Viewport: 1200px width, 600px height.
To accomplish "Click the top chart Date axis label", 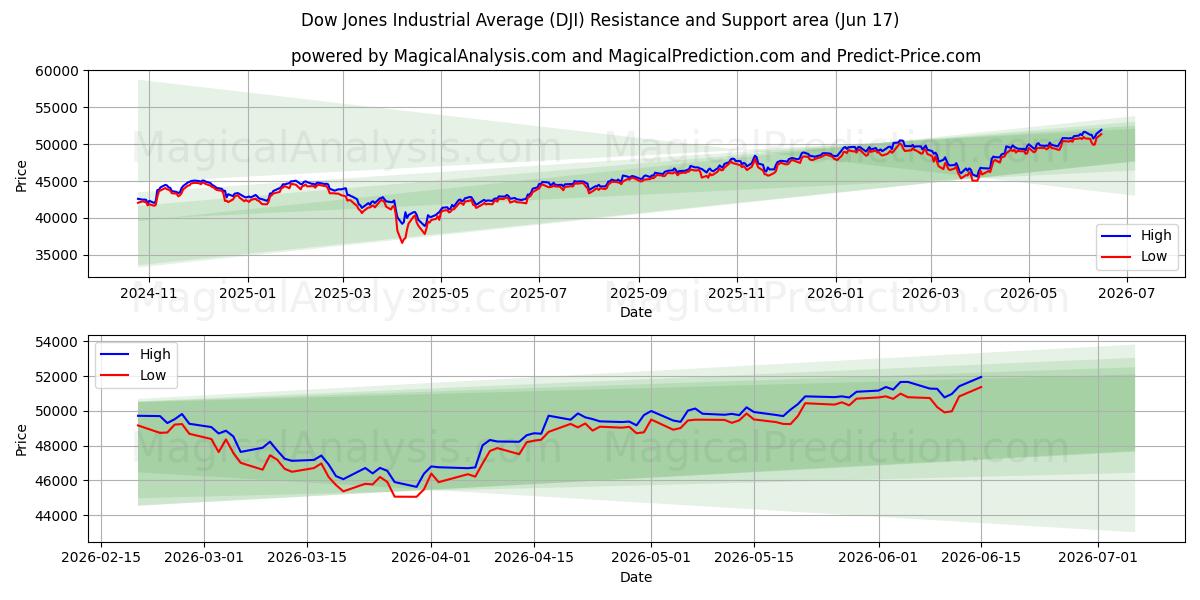I will pyautogui.click(x=636, y=312).
